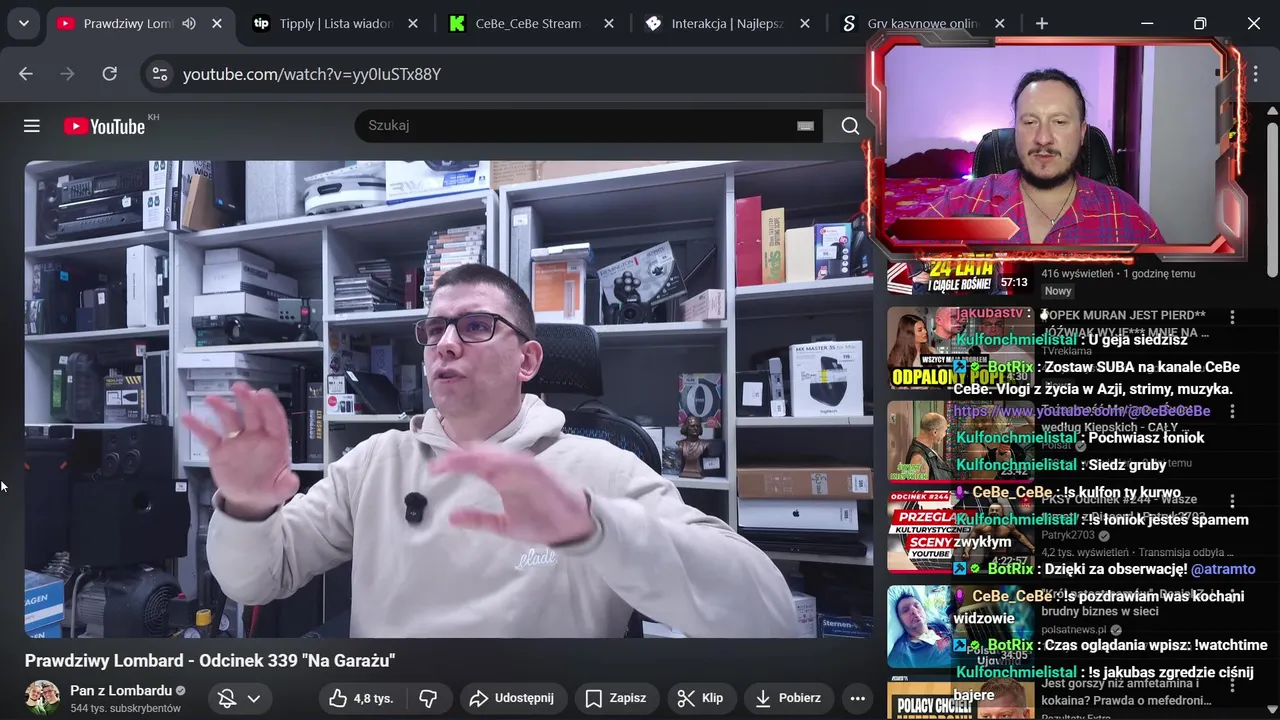Viewport: 1280px width, 720px height.
Task: Open Pan z Lombardu channel avatar
Action: [x=42, y=698]
